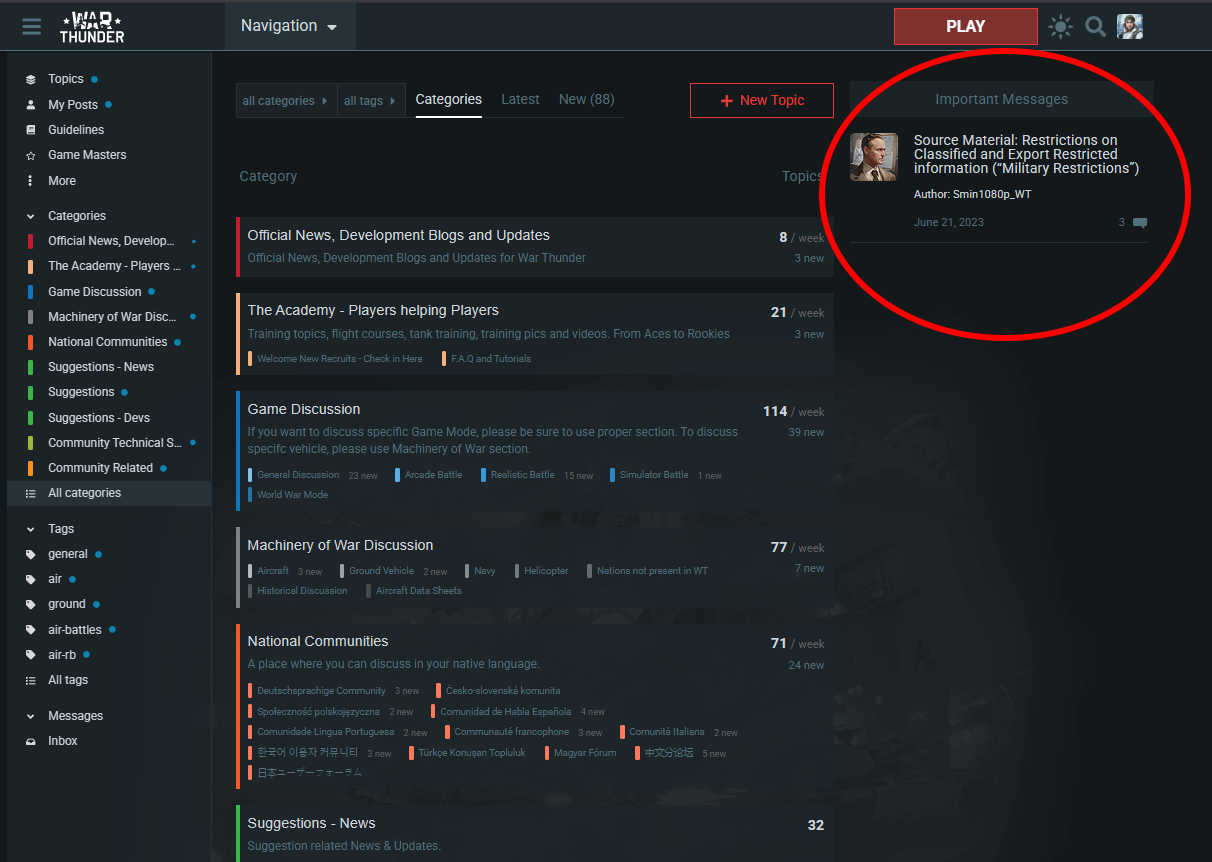This screenshot has height=862, width=1212.
Task: Click the New Topic button
Action: tap(762, 100)
